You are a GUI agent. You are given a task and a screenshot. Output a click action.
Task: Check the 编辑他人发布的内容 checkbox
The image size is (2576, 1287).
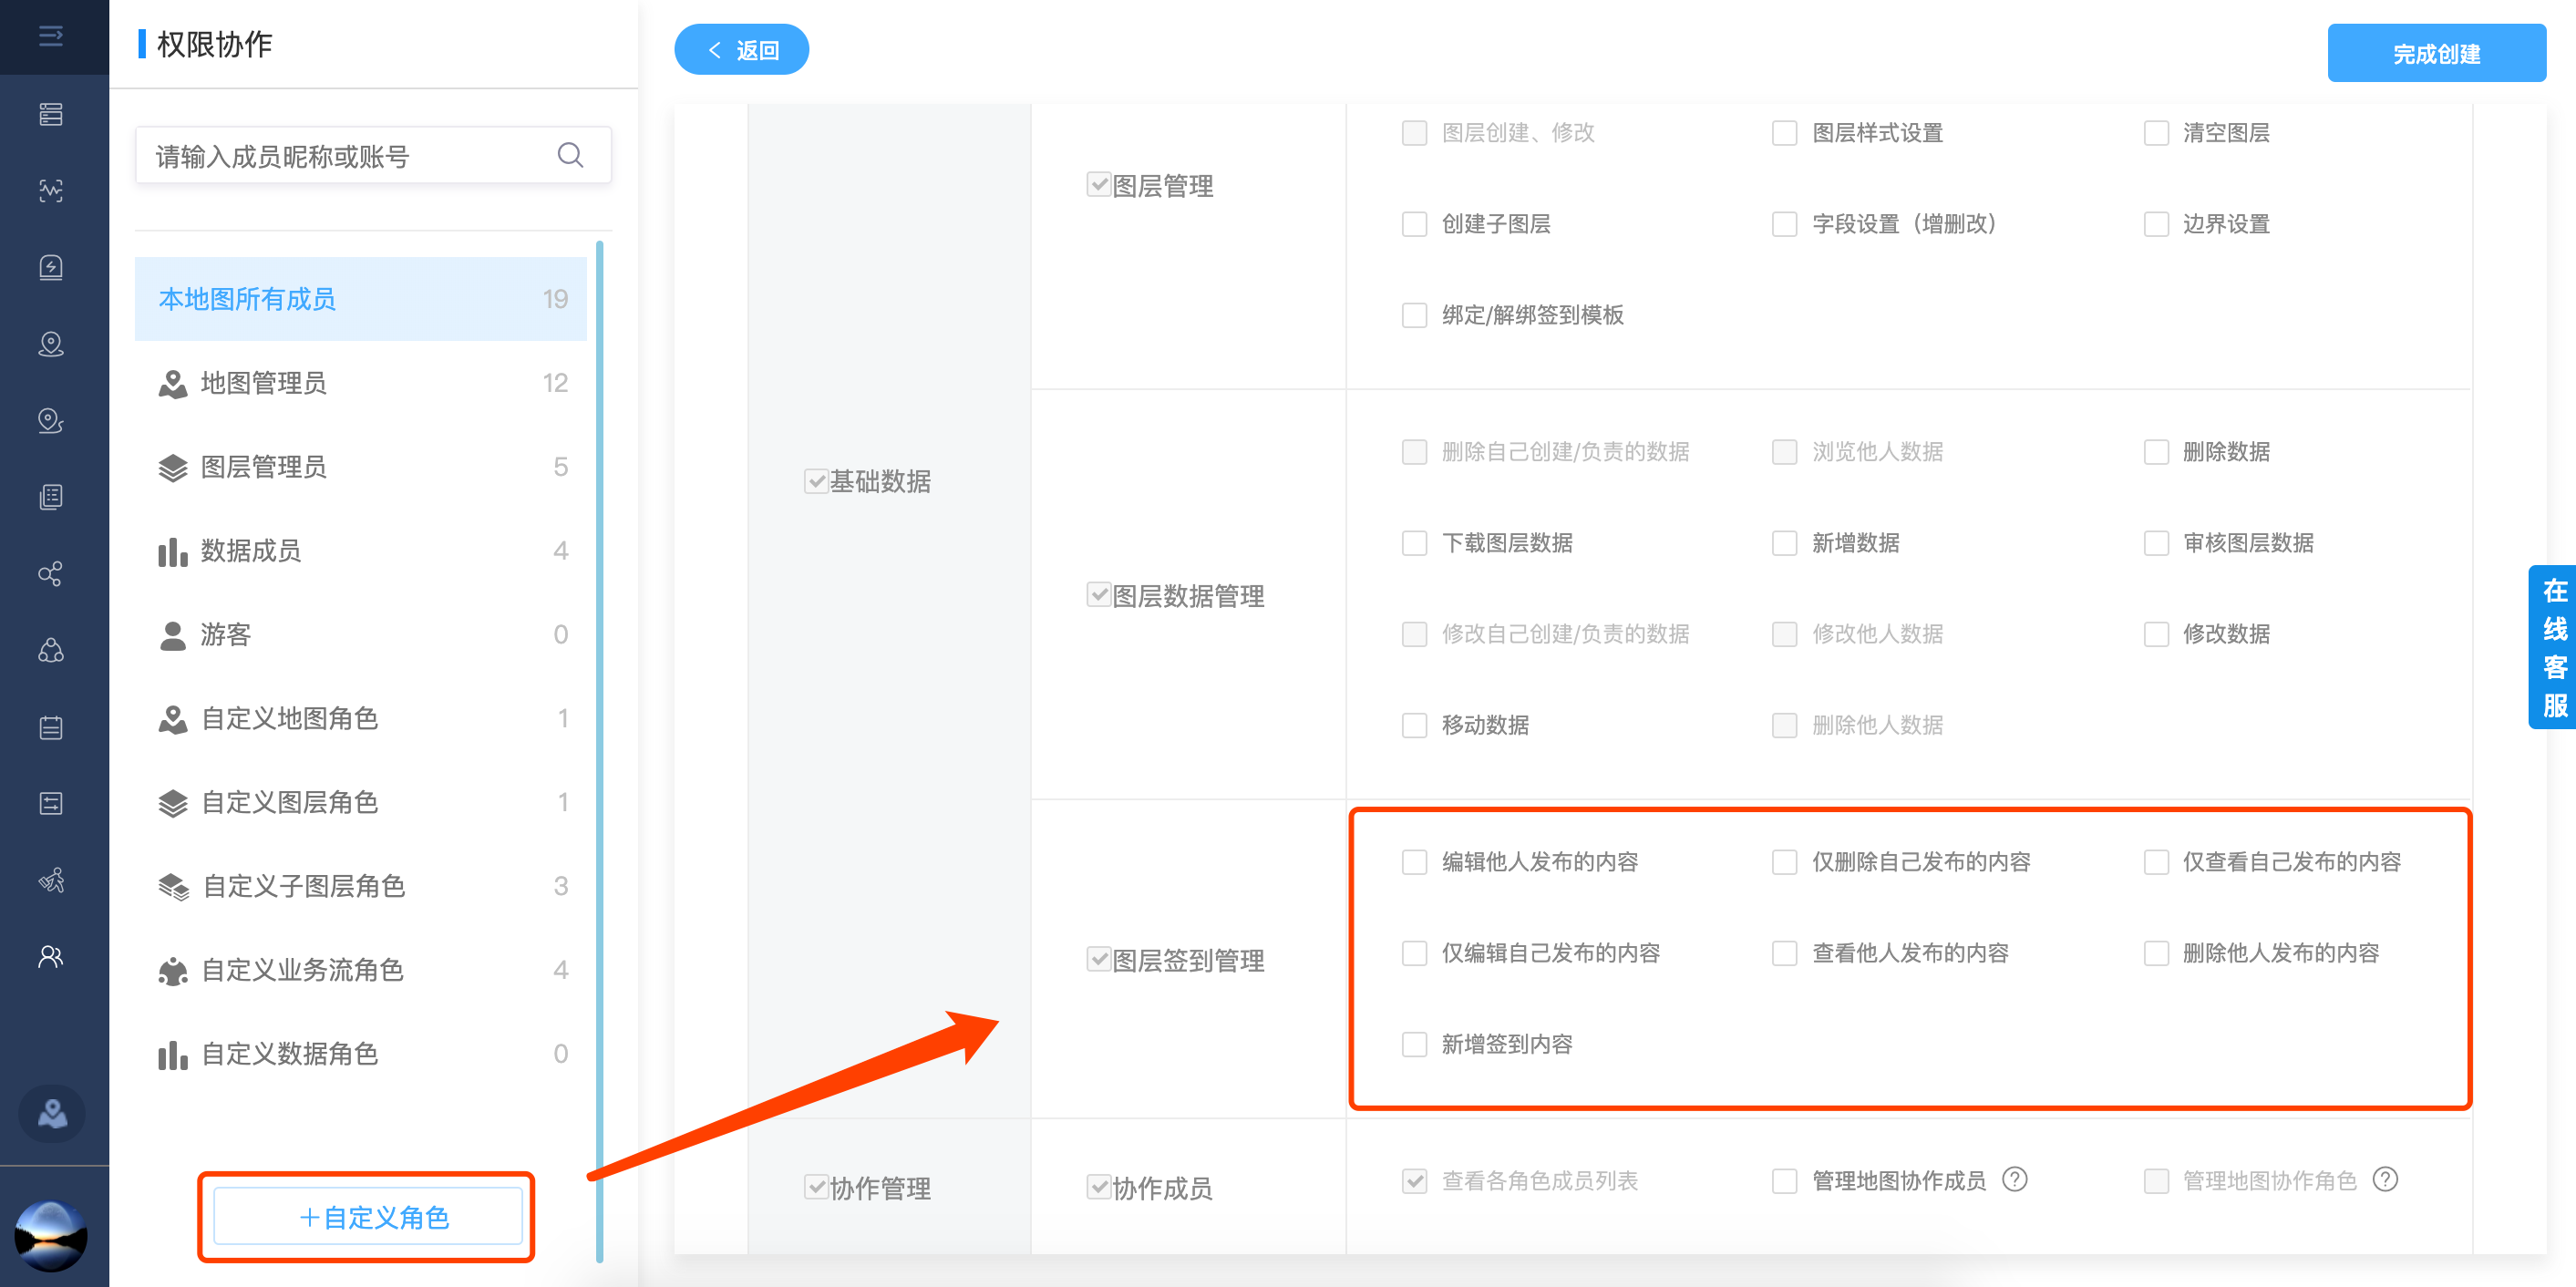click(x=1414, y=862)
